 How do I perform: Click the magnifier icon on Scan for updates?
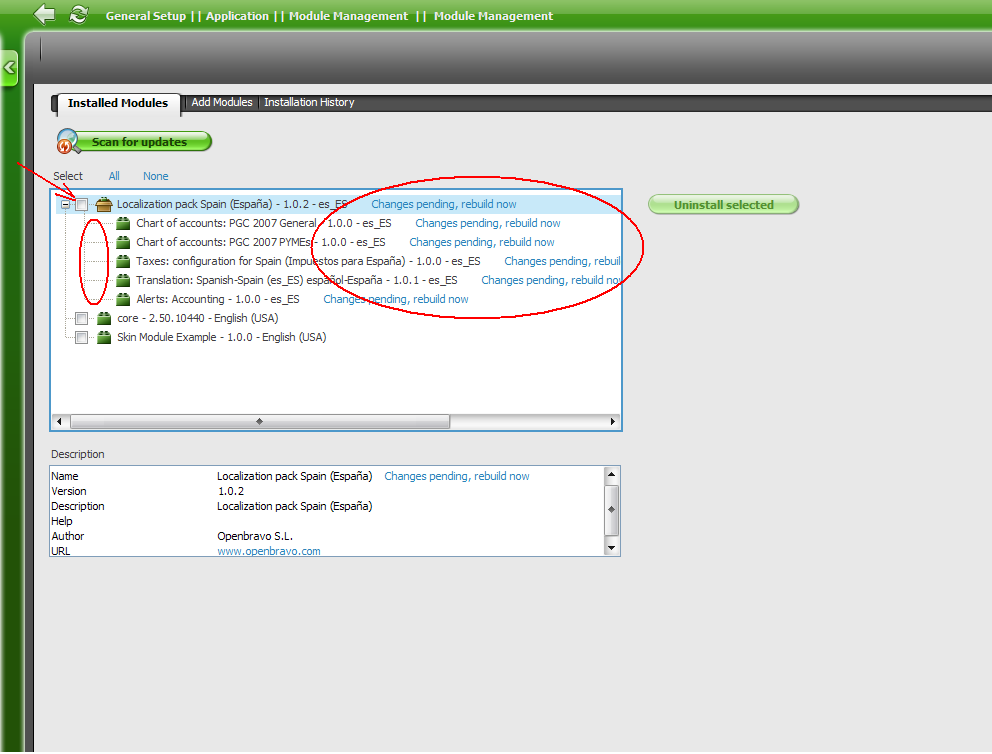click(x=67, y=141)
